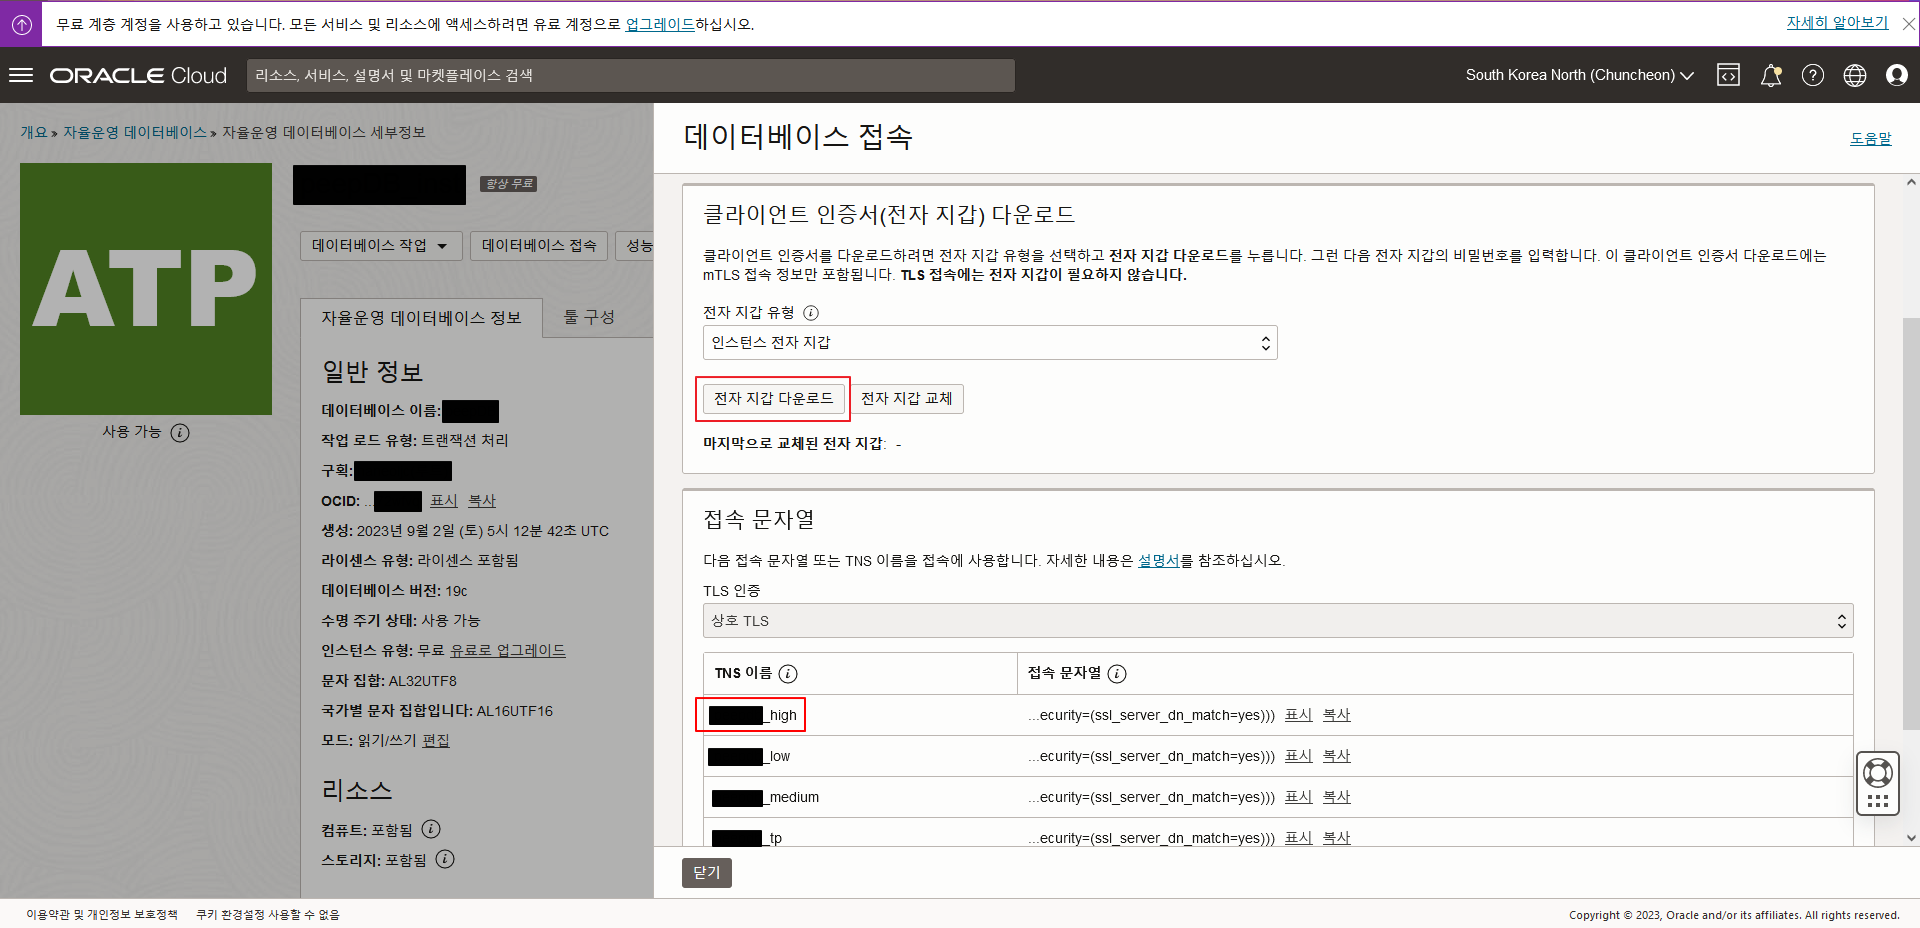Click the 전자 지갑 다운로드 button
Screen dimensions: 1920x928
[x=773, y=399]
